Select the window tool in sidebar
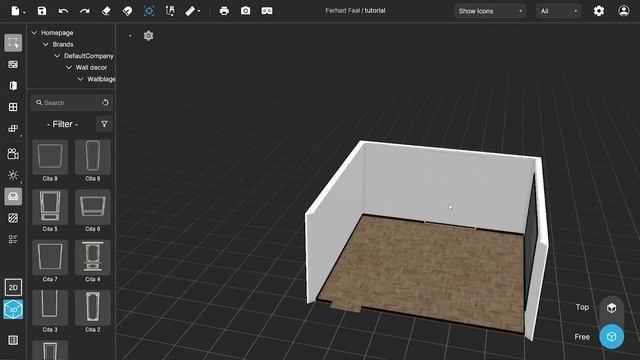The width and height of the screenshot is (640, 360). coord(13,107)
